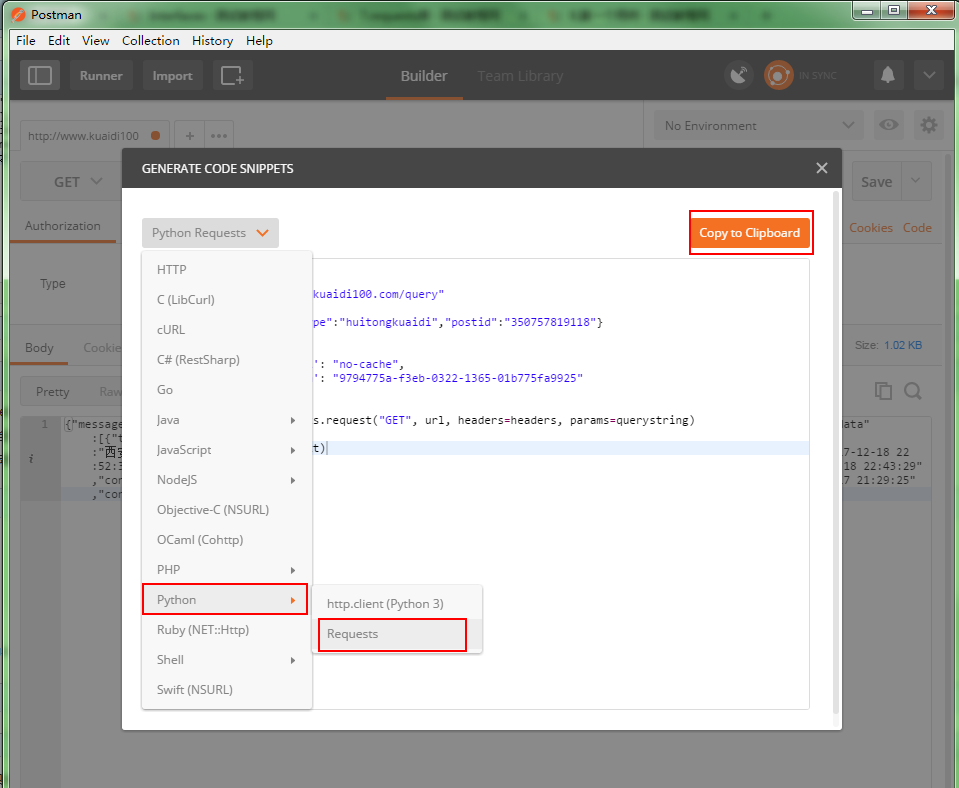
Task: Select Requests in Python submenu
Action: click(397, 634)
